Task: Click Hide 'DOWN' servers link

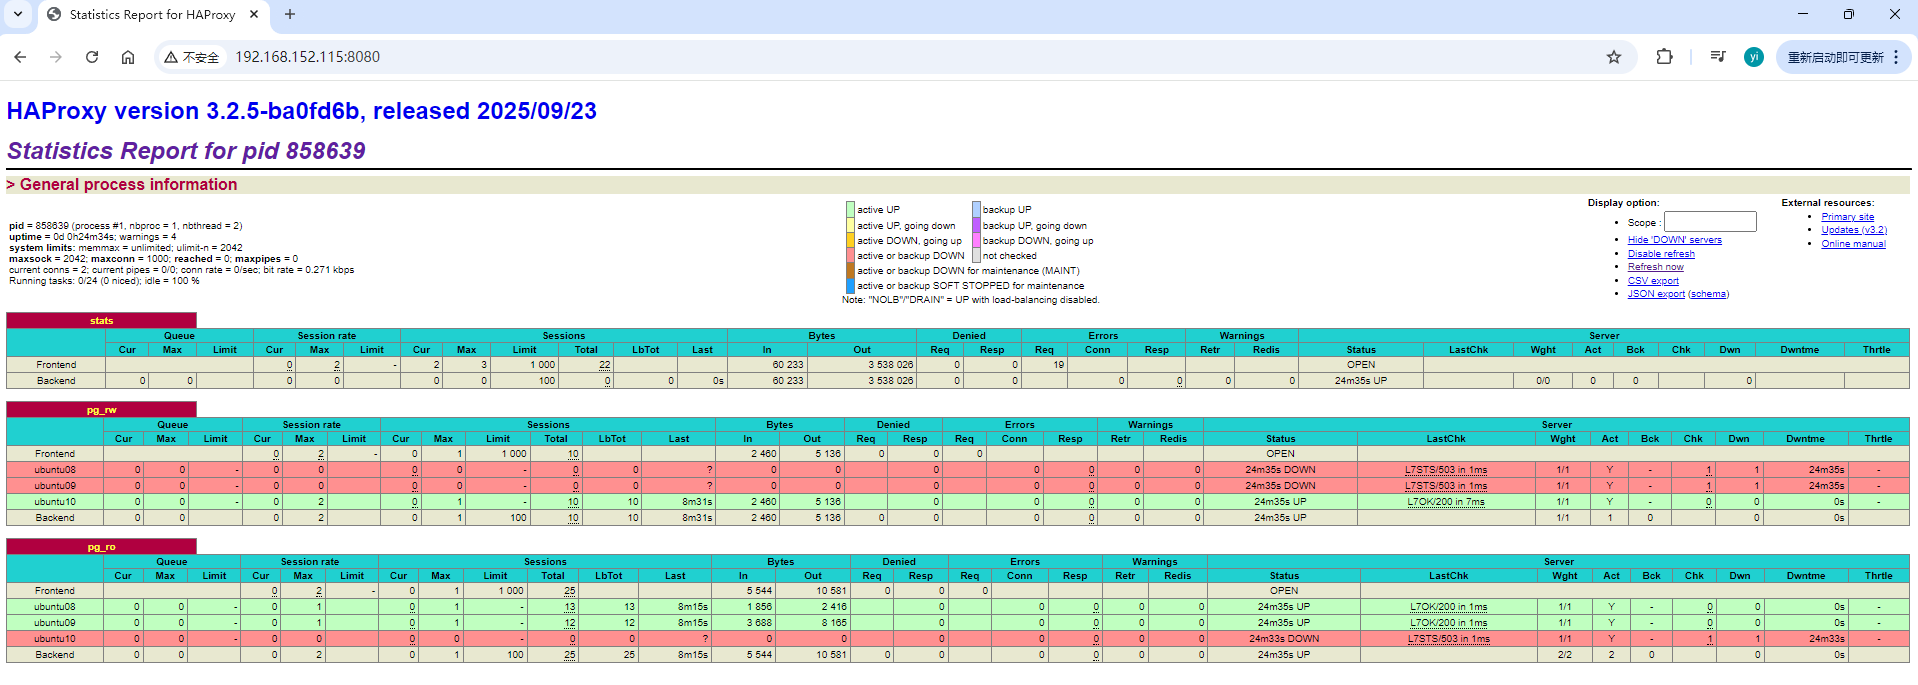Action: pyautogui.click(x=1674, y=240)
